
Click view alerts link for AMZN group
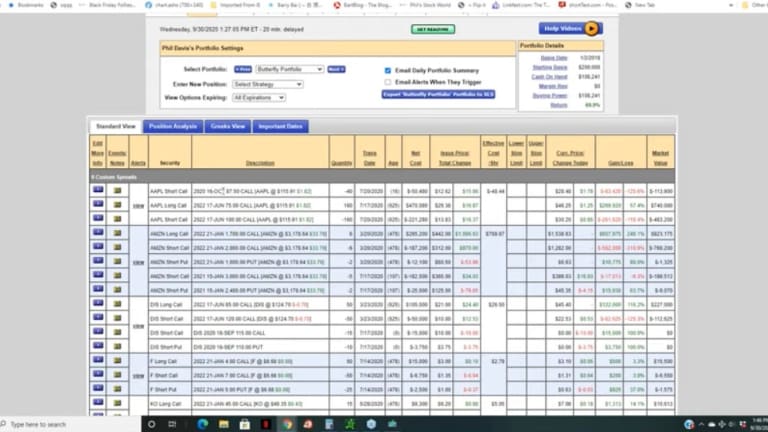click(x=139, y=263)
